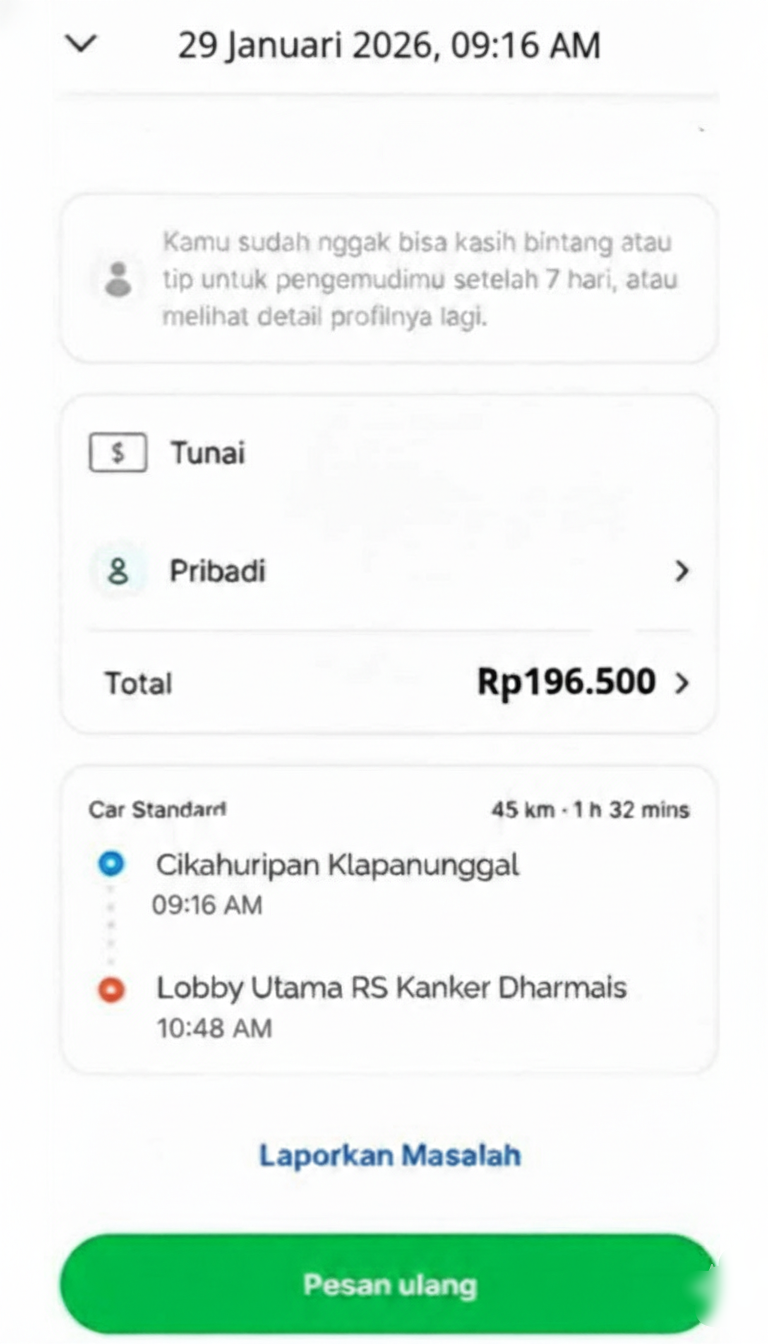Tap the cash payment dollar icon
The width and height of the screenshot is (768, 1344).
point(118,453)
